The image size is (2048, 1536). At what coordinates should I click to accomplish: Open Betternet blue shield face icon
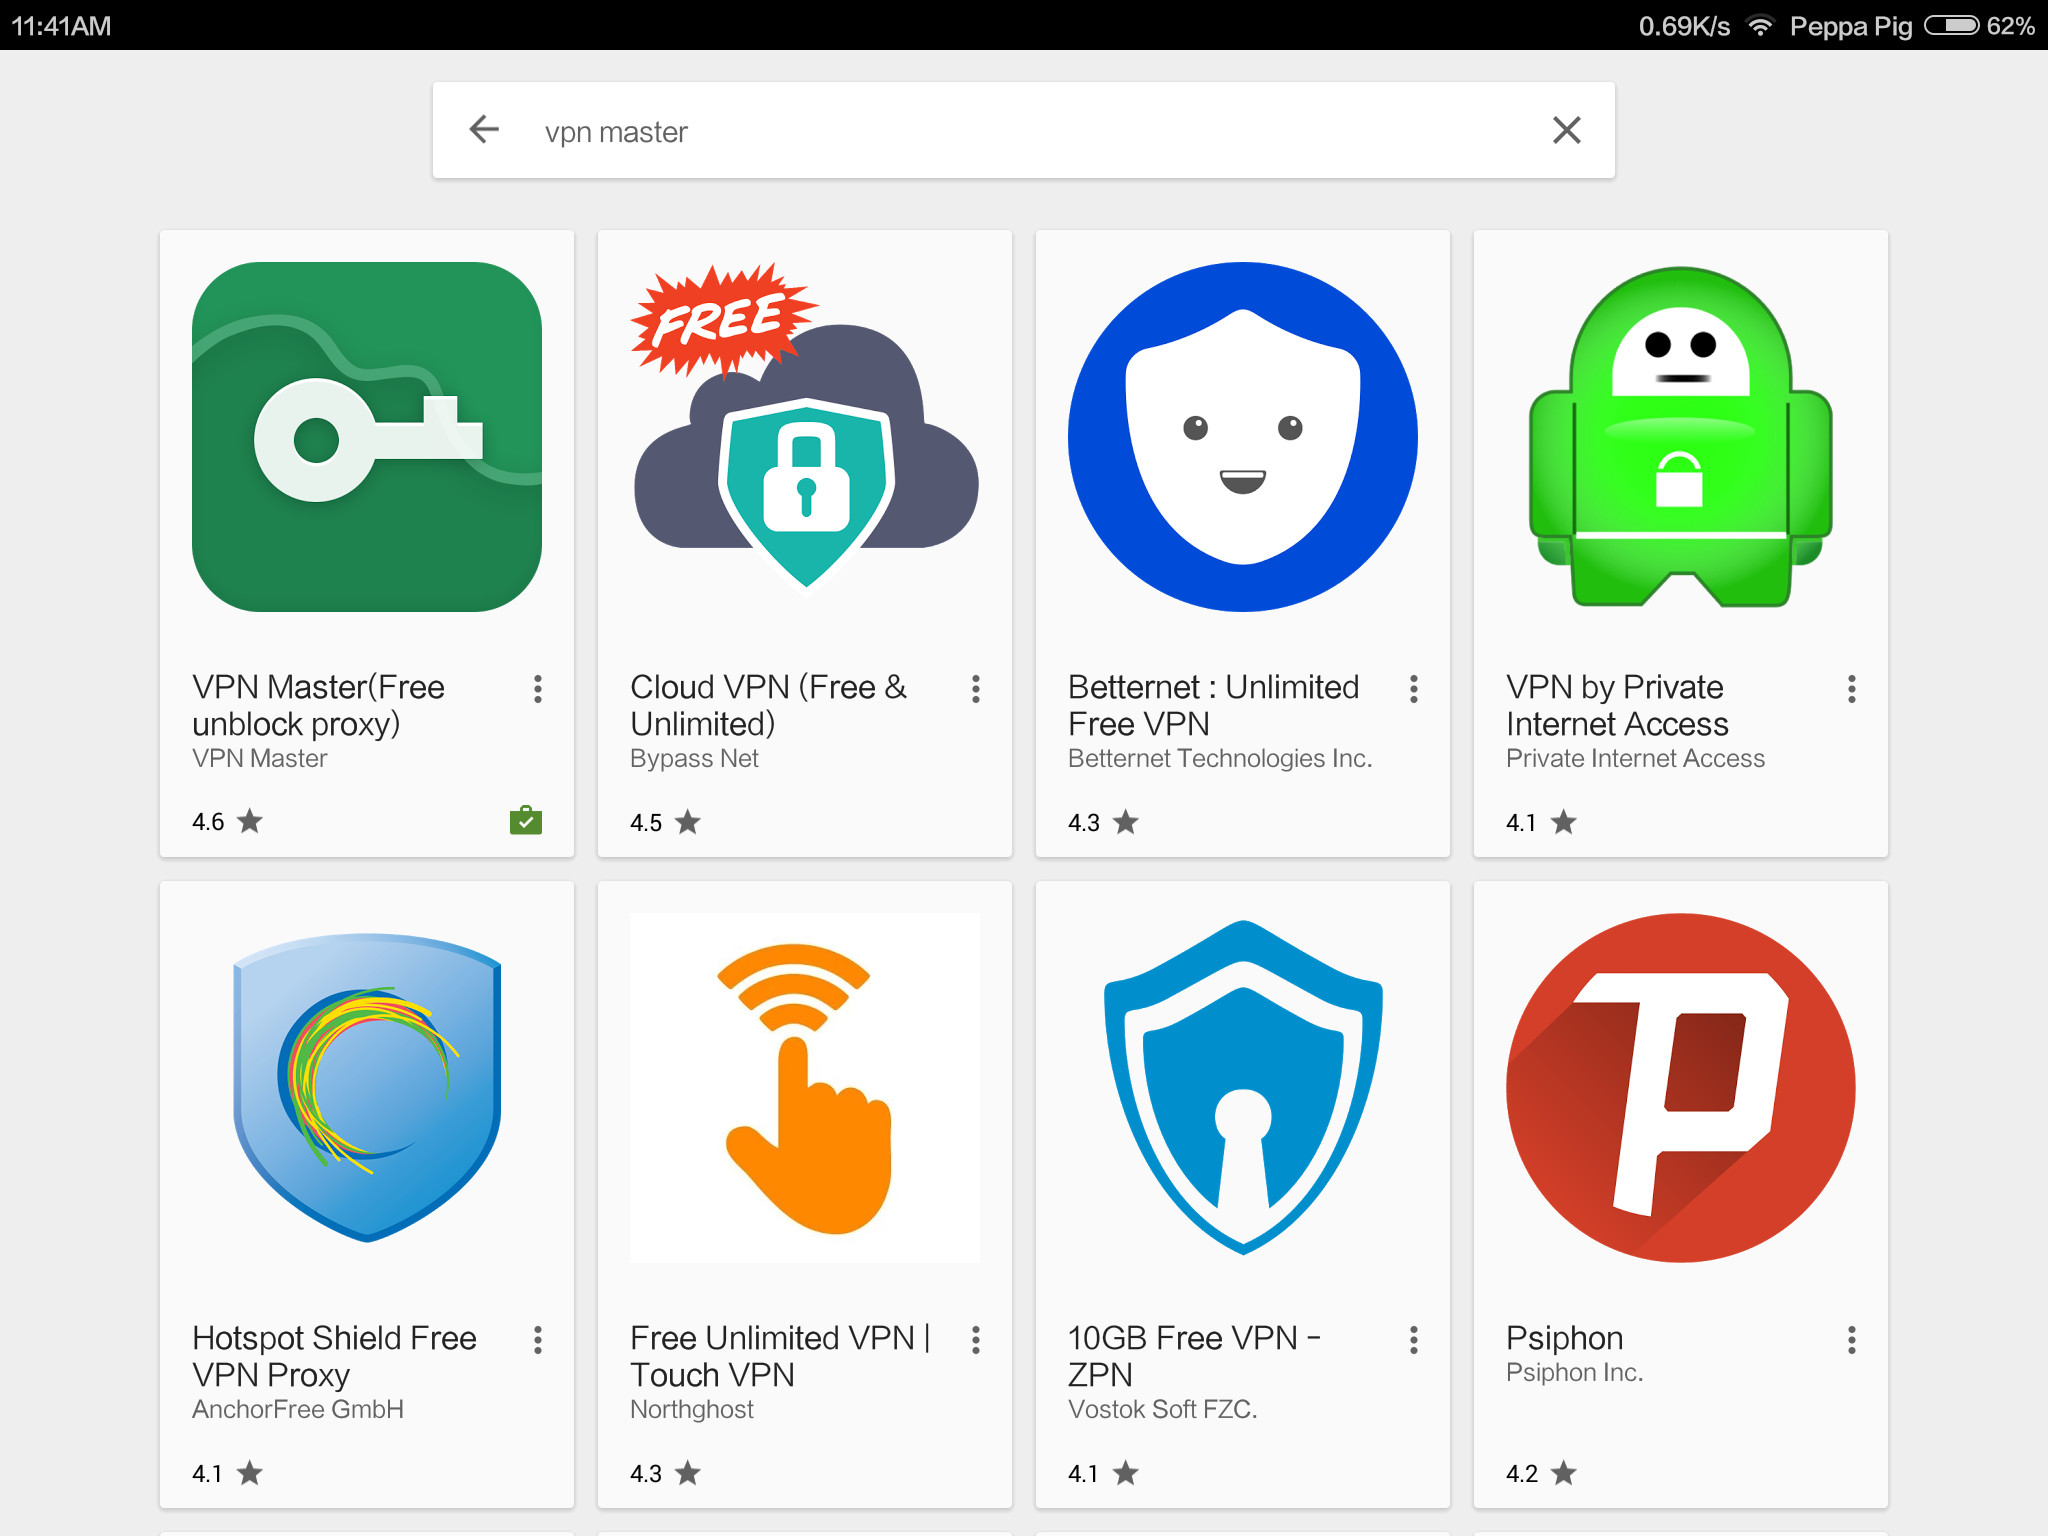(1243, 437)
